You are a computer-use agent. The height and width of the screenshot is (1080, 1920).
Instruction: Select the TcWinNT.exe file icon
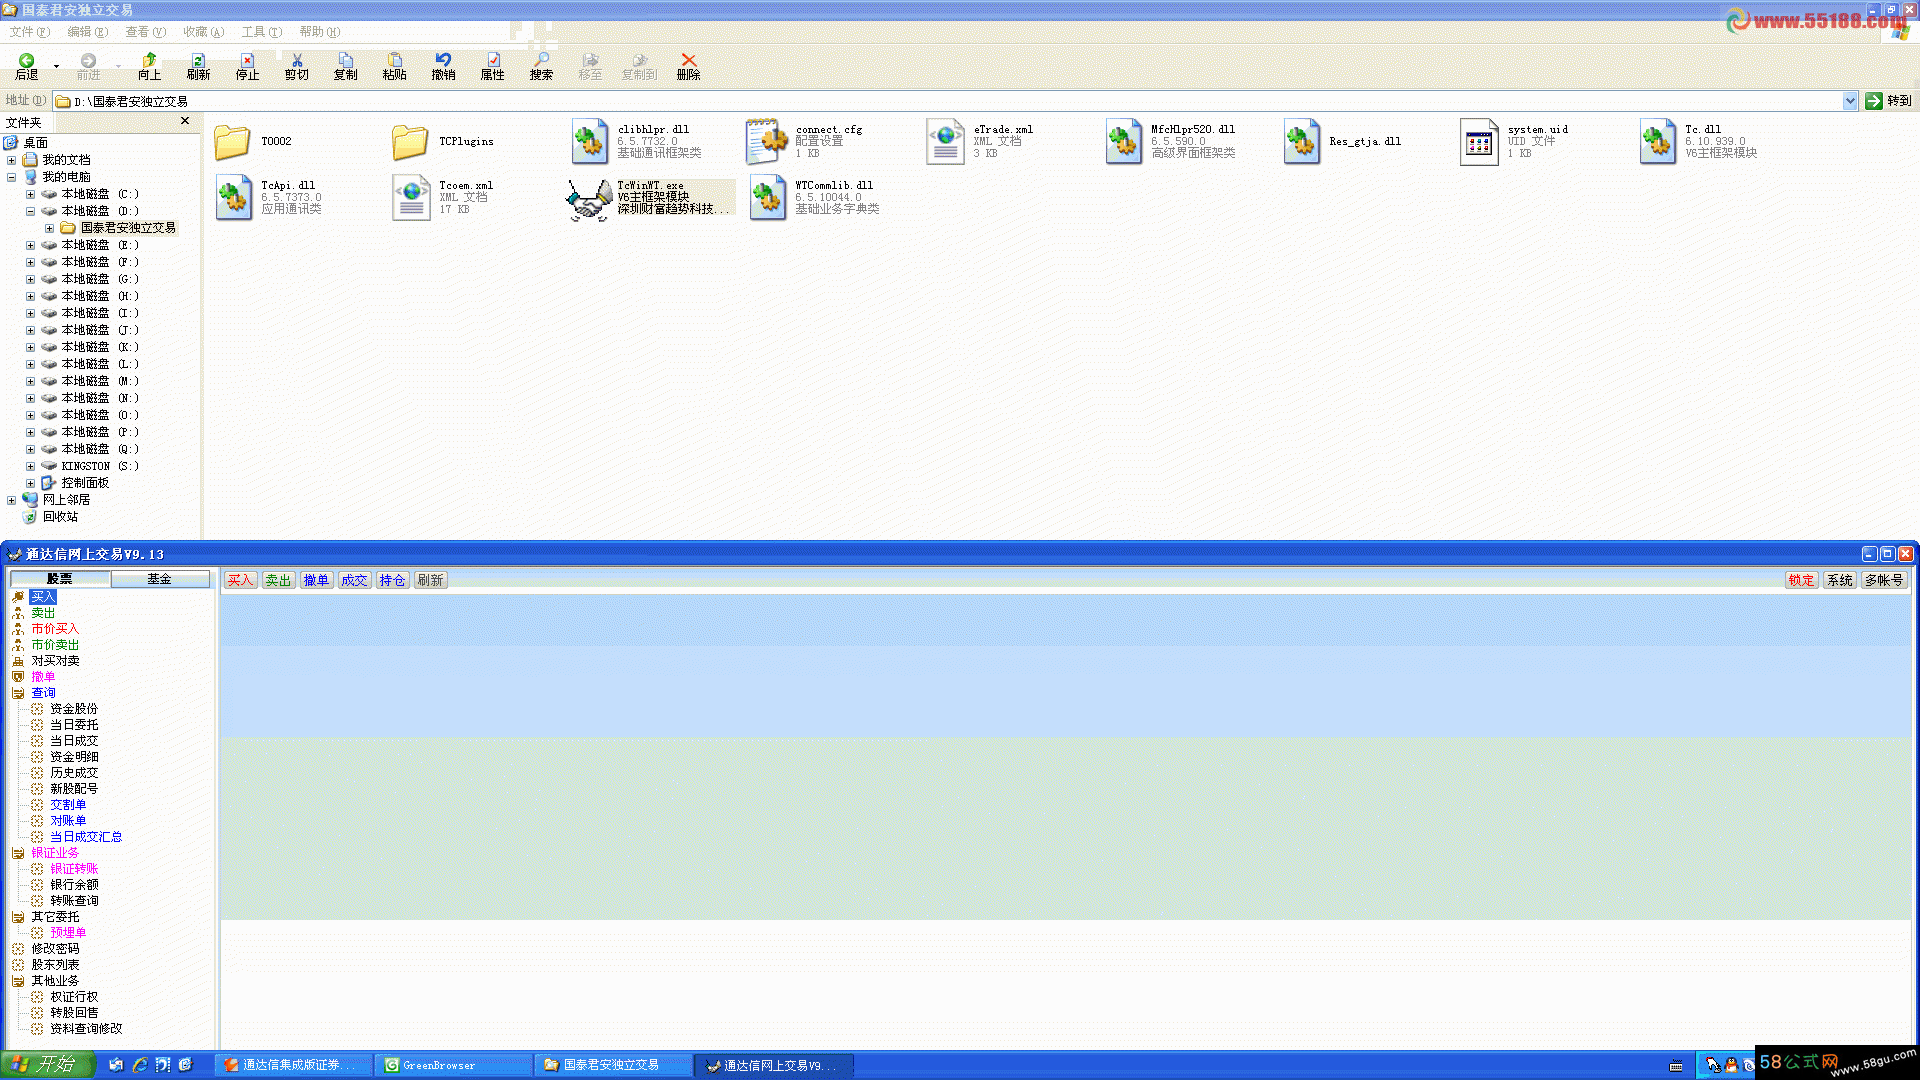point(590,199)
